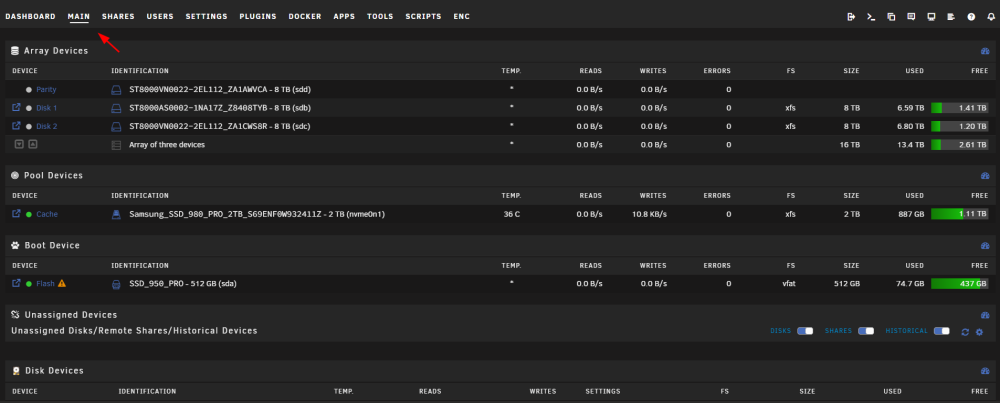Image resolution: width=1000 pixels, height=403 pixels.
Task: Spin down all array disks arrow button
Action: (19, 144)
